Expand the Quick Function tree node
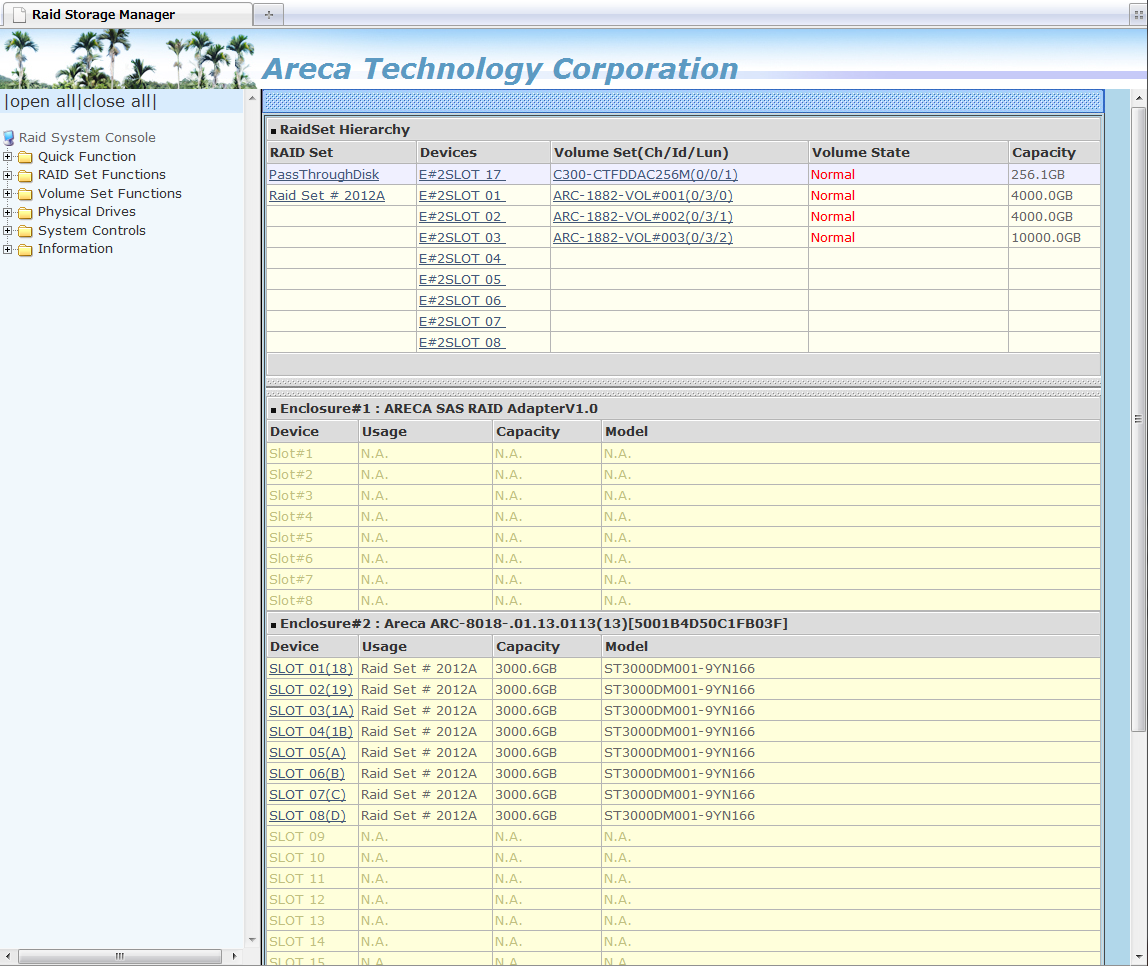Viewport: 1148px width, 966px height. pos(8,157)
